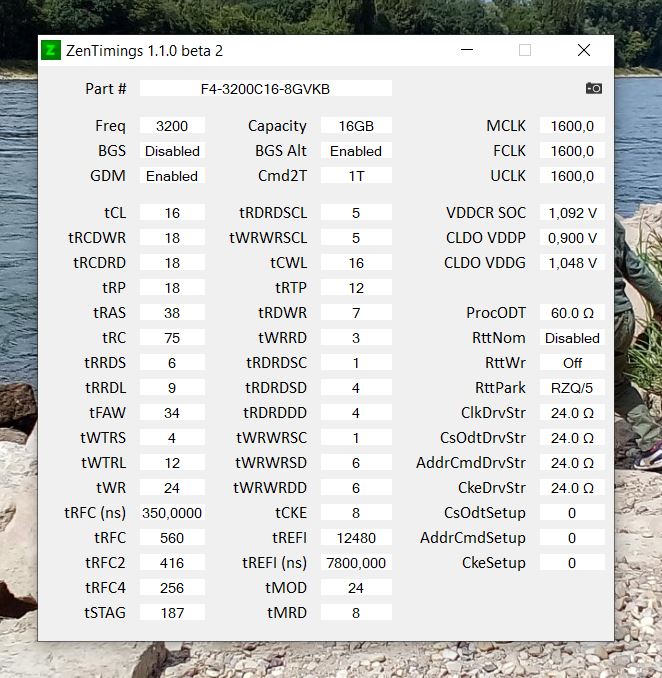Click the CsOdtDrvStr value 24.0 Ω
Screen dimensions: 662x678
572,438
